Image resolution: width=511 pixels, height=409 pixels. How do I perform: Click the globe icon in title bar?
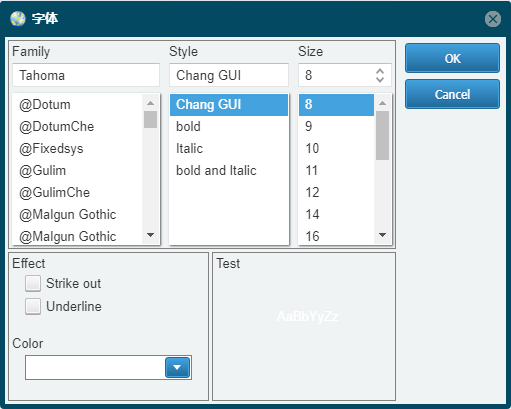[x=18, y=19]
